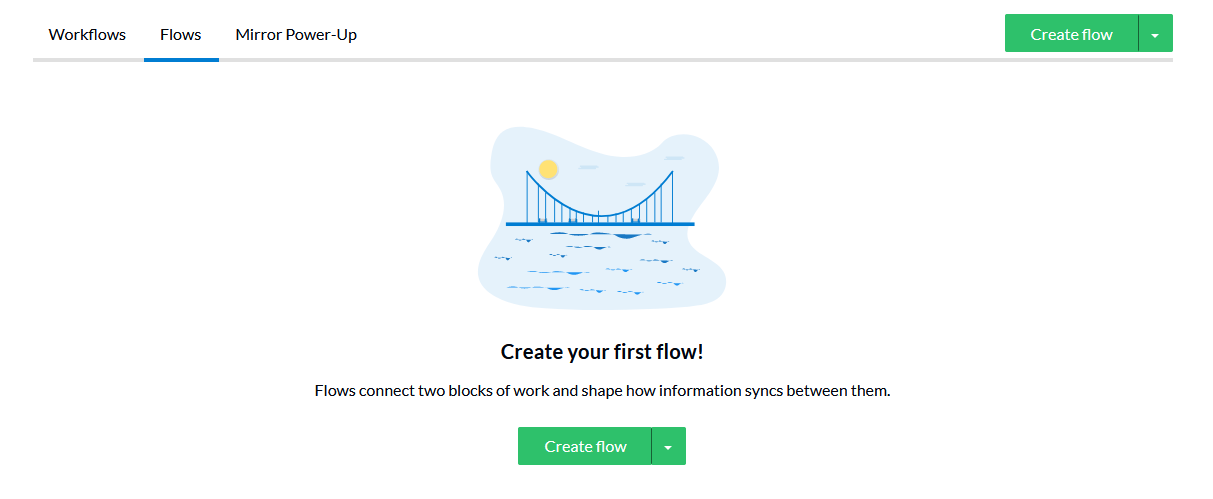This screenshot has height=499, width=1213.
Task: Click the Flows description sentence
Action: pos(602,390)
